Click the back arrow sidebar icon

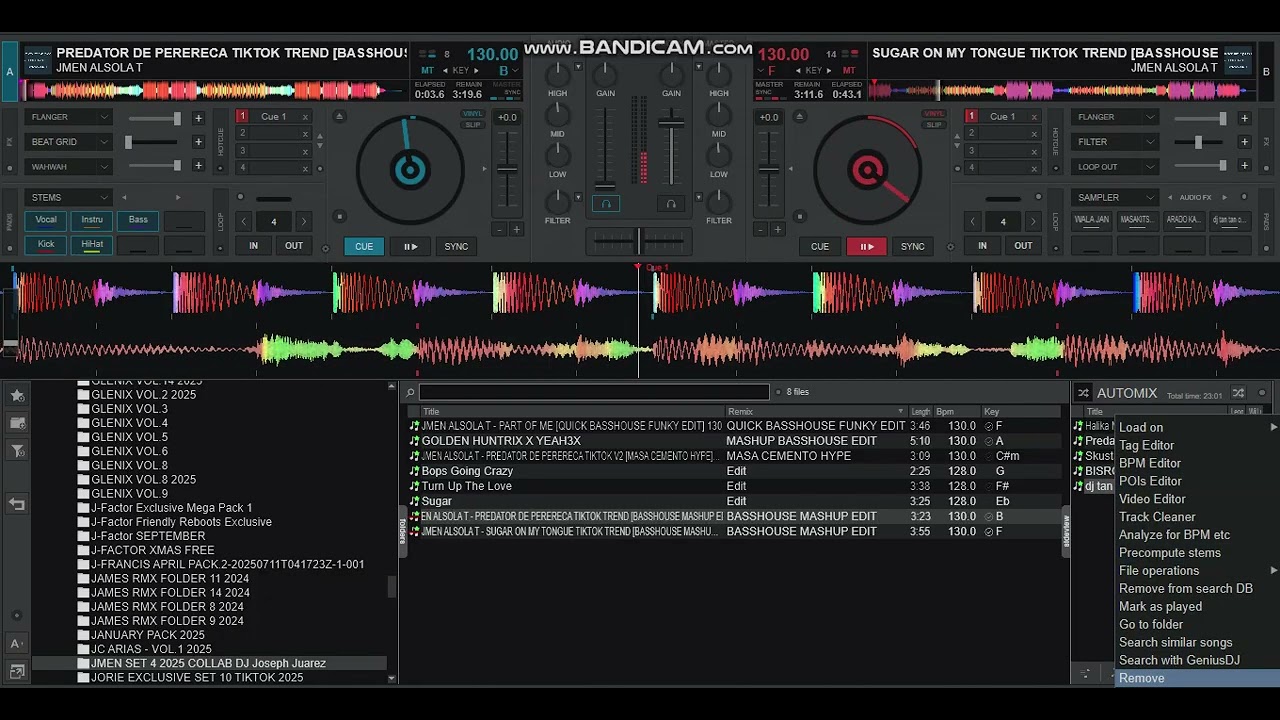pos(17,504)
